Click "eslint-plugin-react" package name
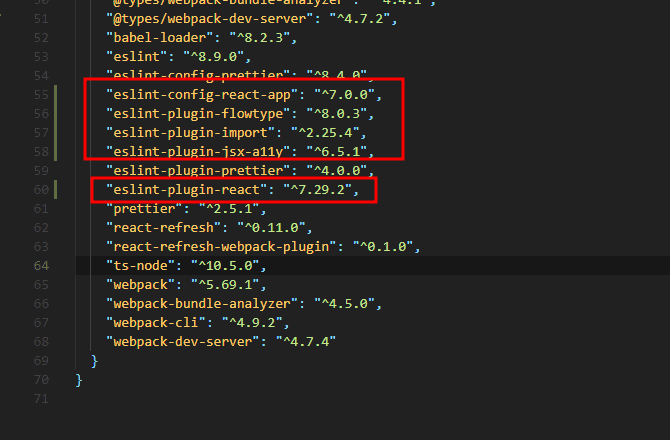 187,190
